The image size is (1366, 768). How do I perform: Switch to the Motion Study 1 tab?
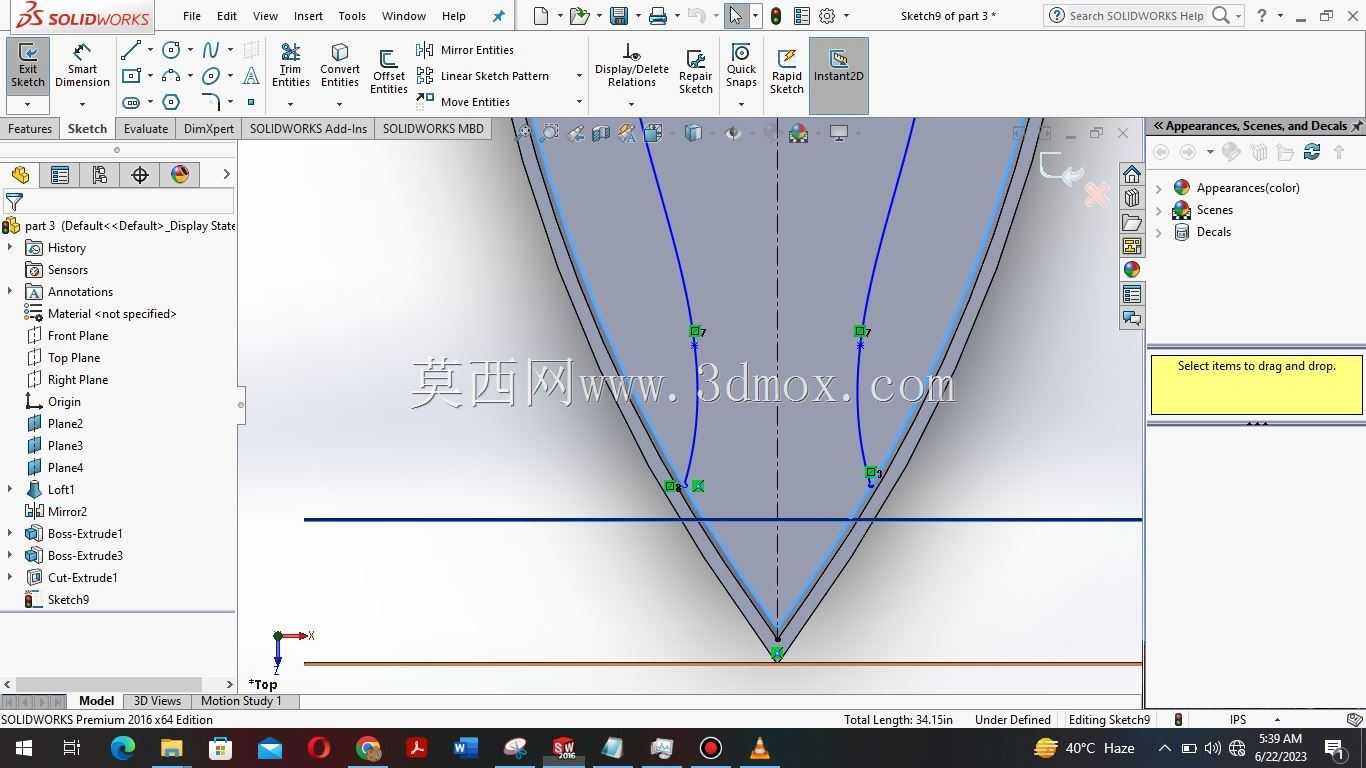pyautogui.click(x=241, y=701)
